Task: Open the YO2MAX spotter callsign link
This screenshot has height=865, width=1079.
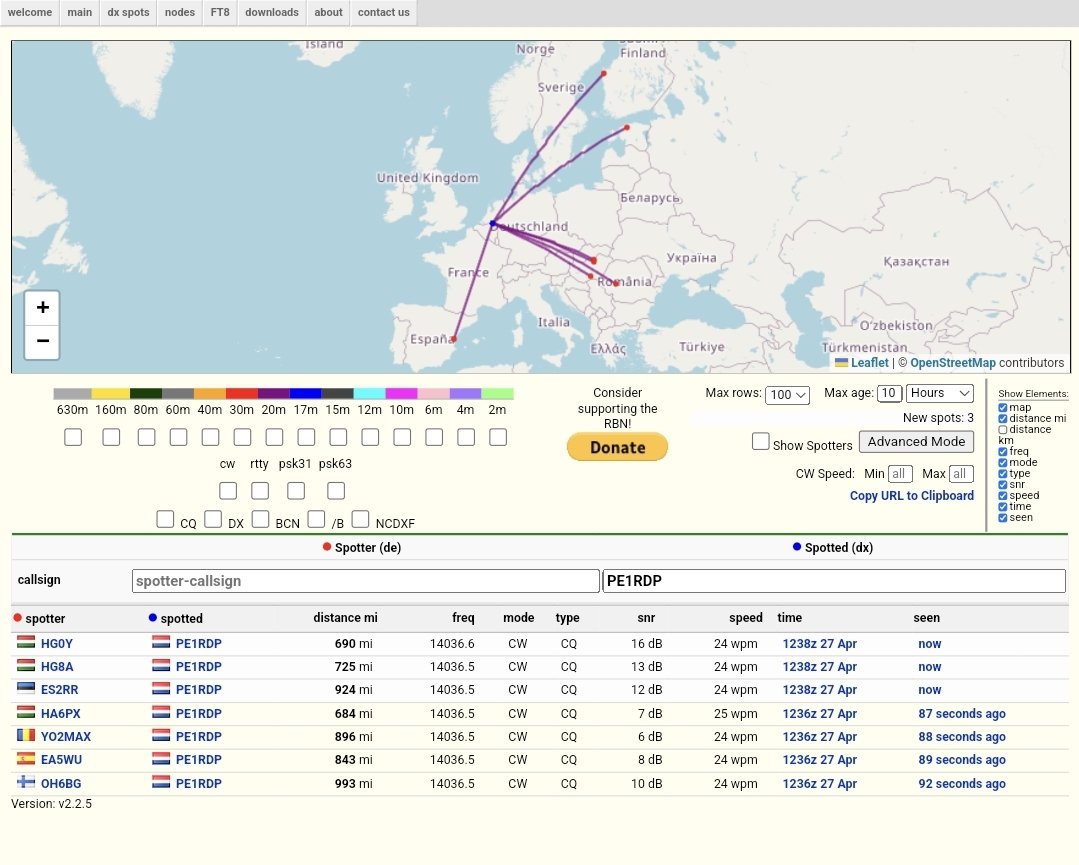Action: point(65,736)
